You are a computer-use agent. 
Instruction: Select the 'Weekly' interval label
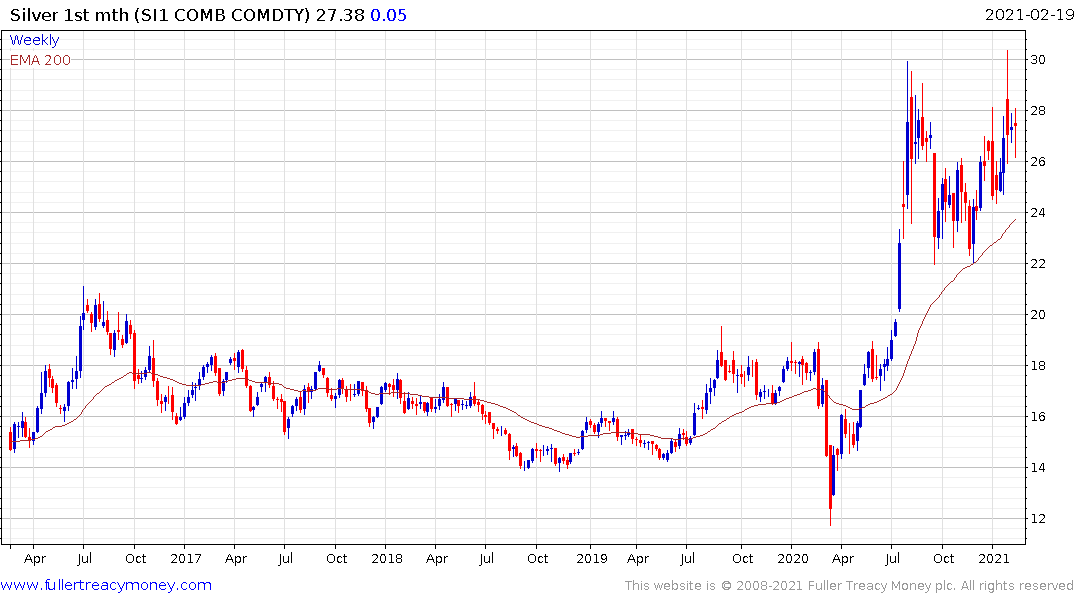(34, 40)
